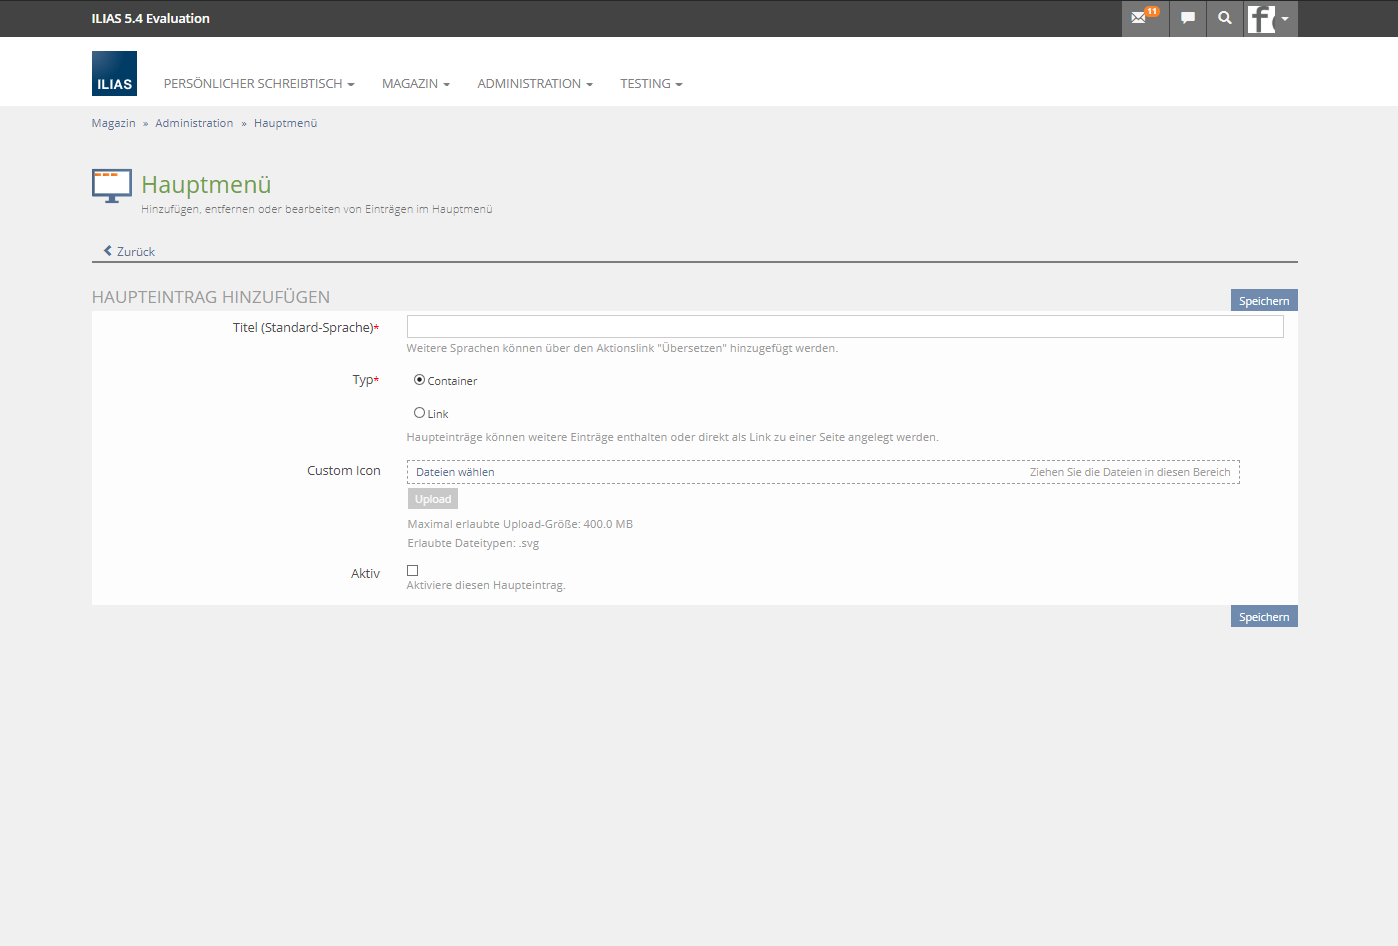
Task: Expand the Magazin dropdown menu
Action: pos(415,84)
